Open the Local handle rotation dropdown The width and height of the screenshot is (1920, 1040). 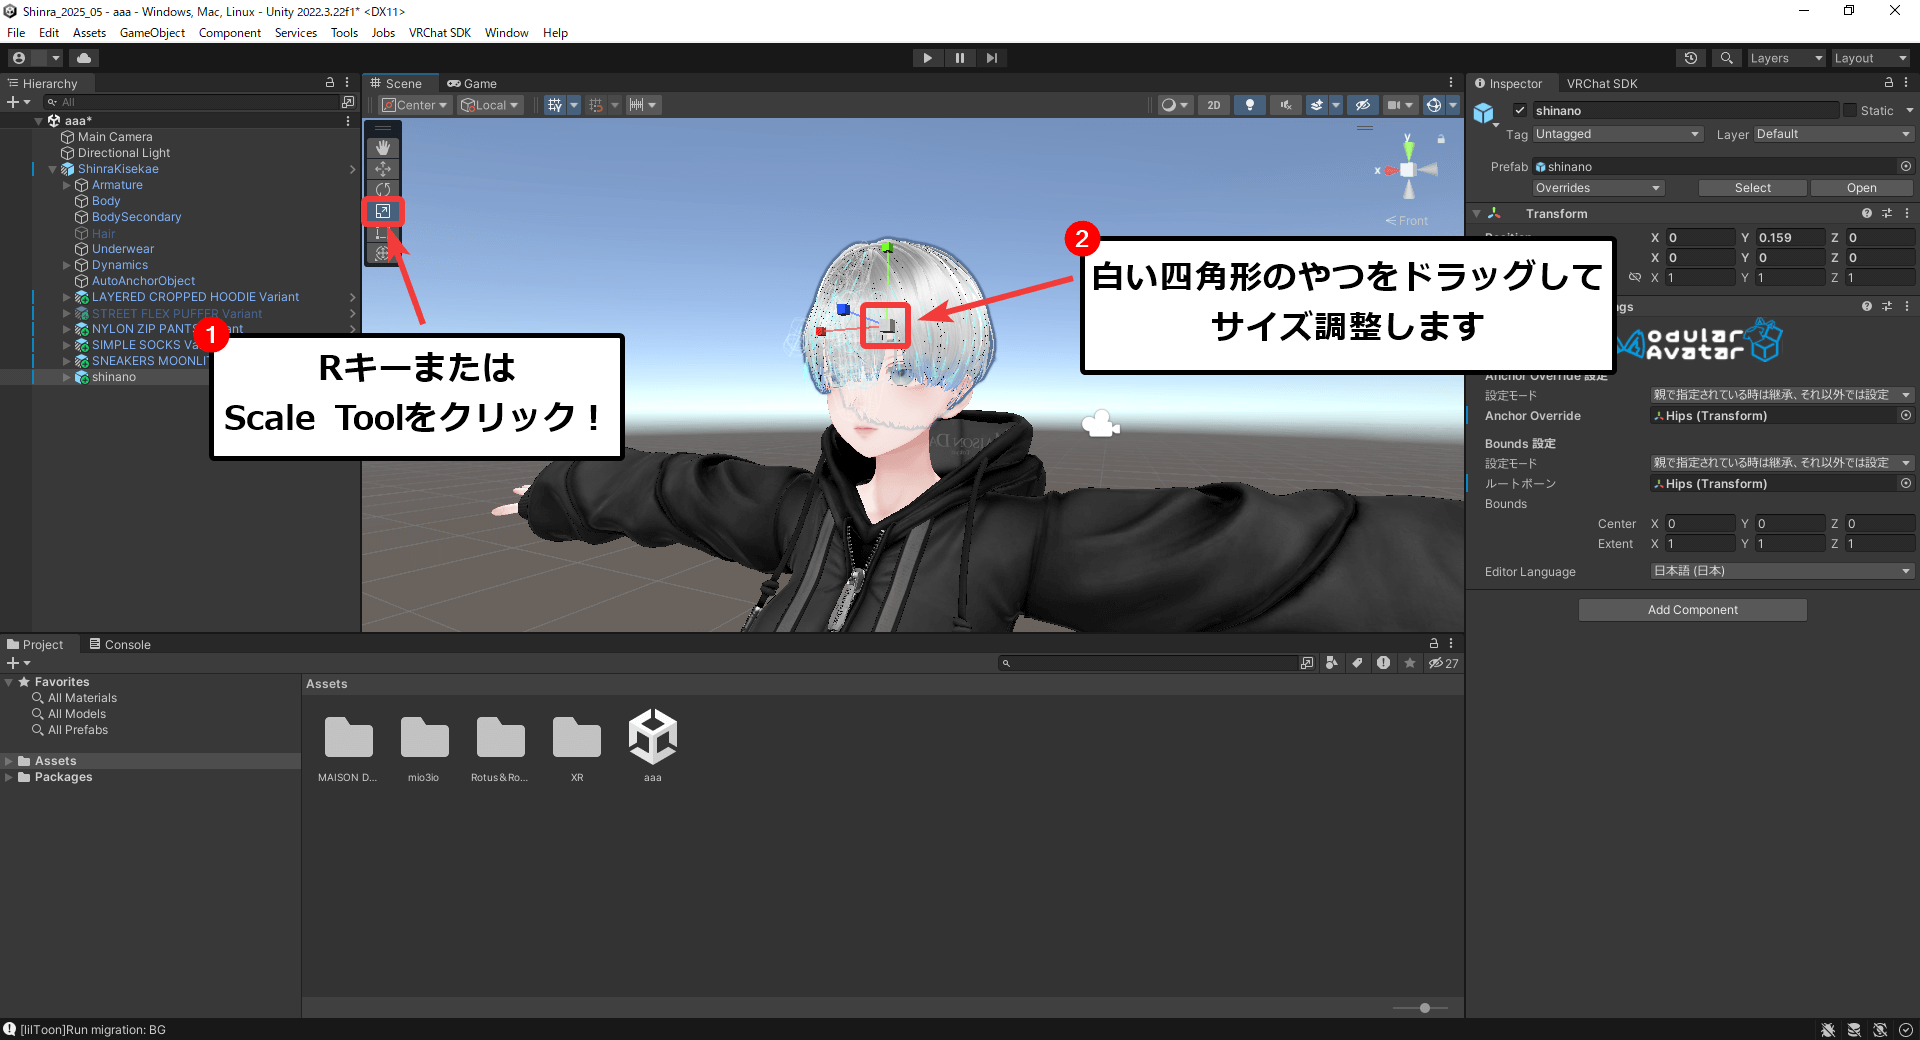[x=490, y=105]
